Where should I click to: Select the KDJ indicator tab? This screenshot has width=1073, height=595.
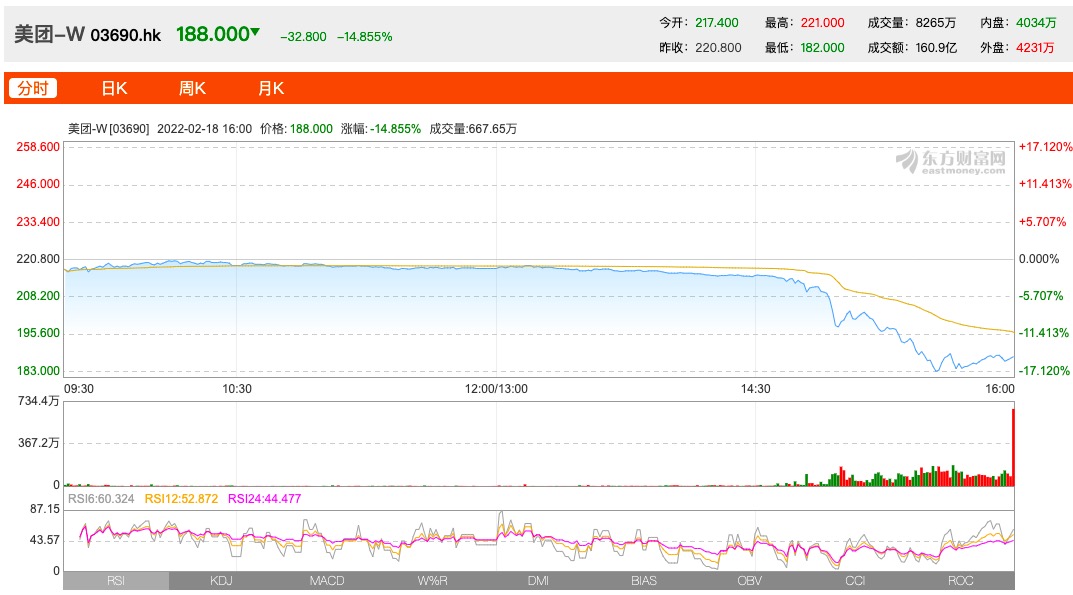click(222, 581)
